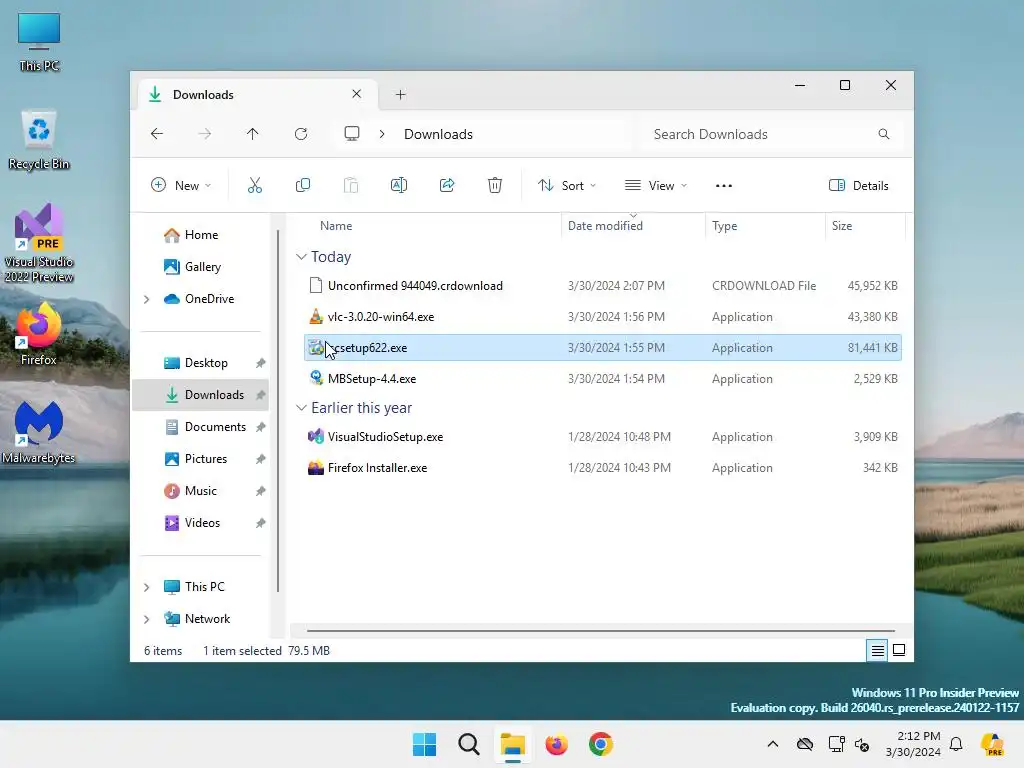
Task: Open Visual Studio 2022 Preview shortcut
Action: pyautogui.click(x=39, y=243)
